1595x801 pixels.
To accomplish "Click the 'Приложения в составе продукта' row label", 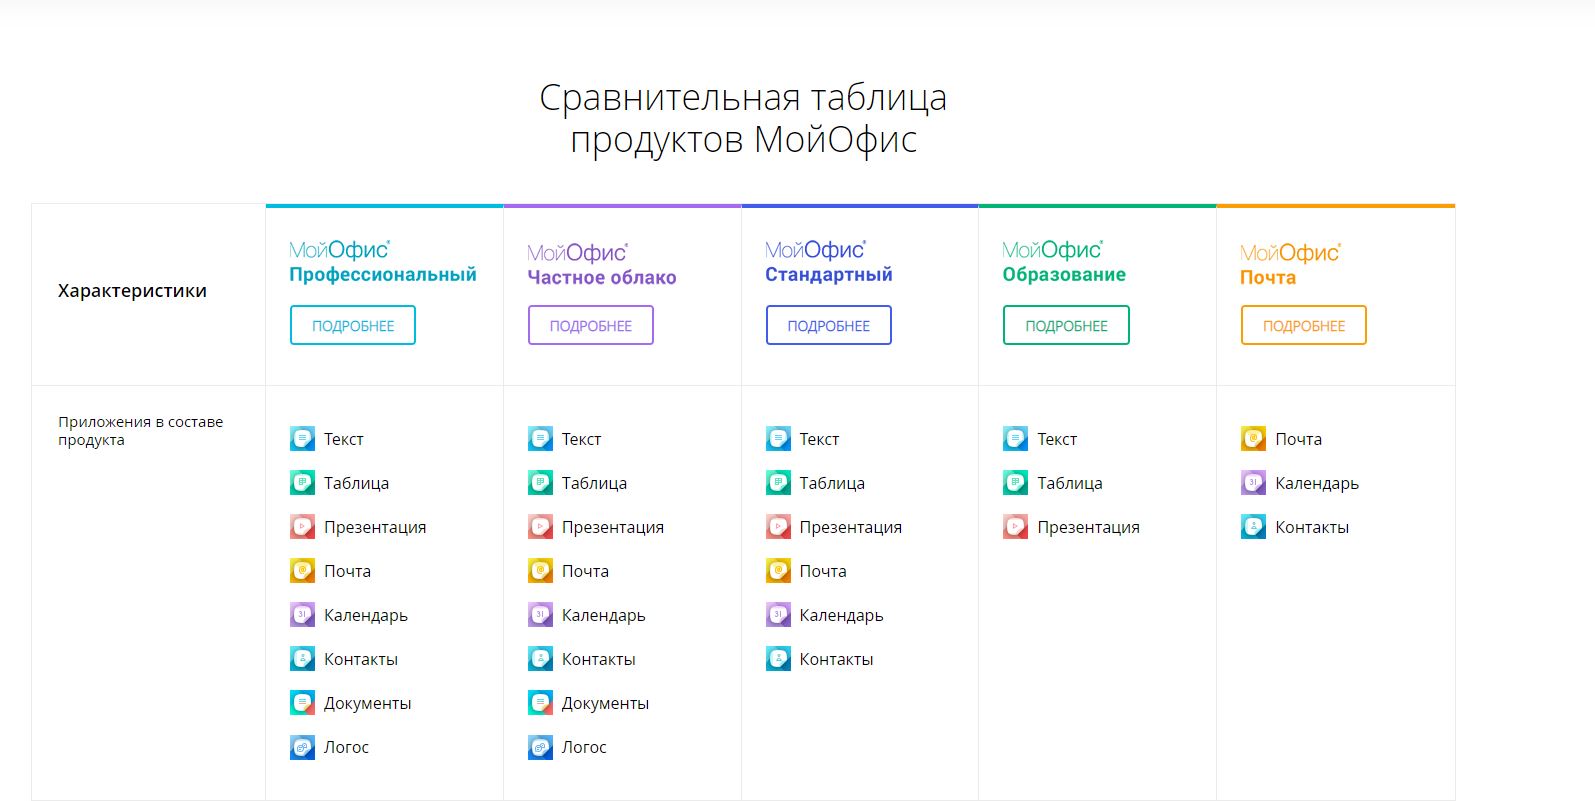I will pyautogui.click(x=140, y=431).
